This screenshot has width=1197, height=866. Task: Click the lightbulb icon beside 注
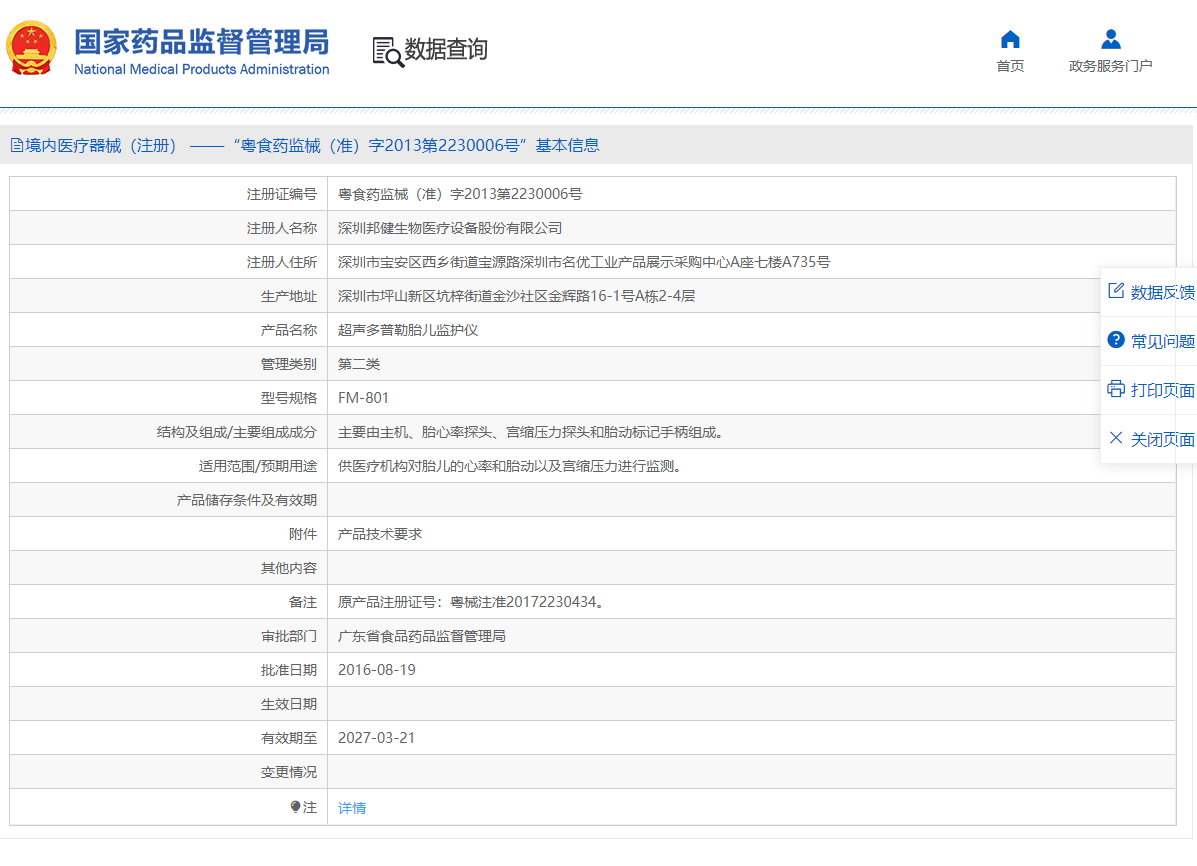point(295,807)
